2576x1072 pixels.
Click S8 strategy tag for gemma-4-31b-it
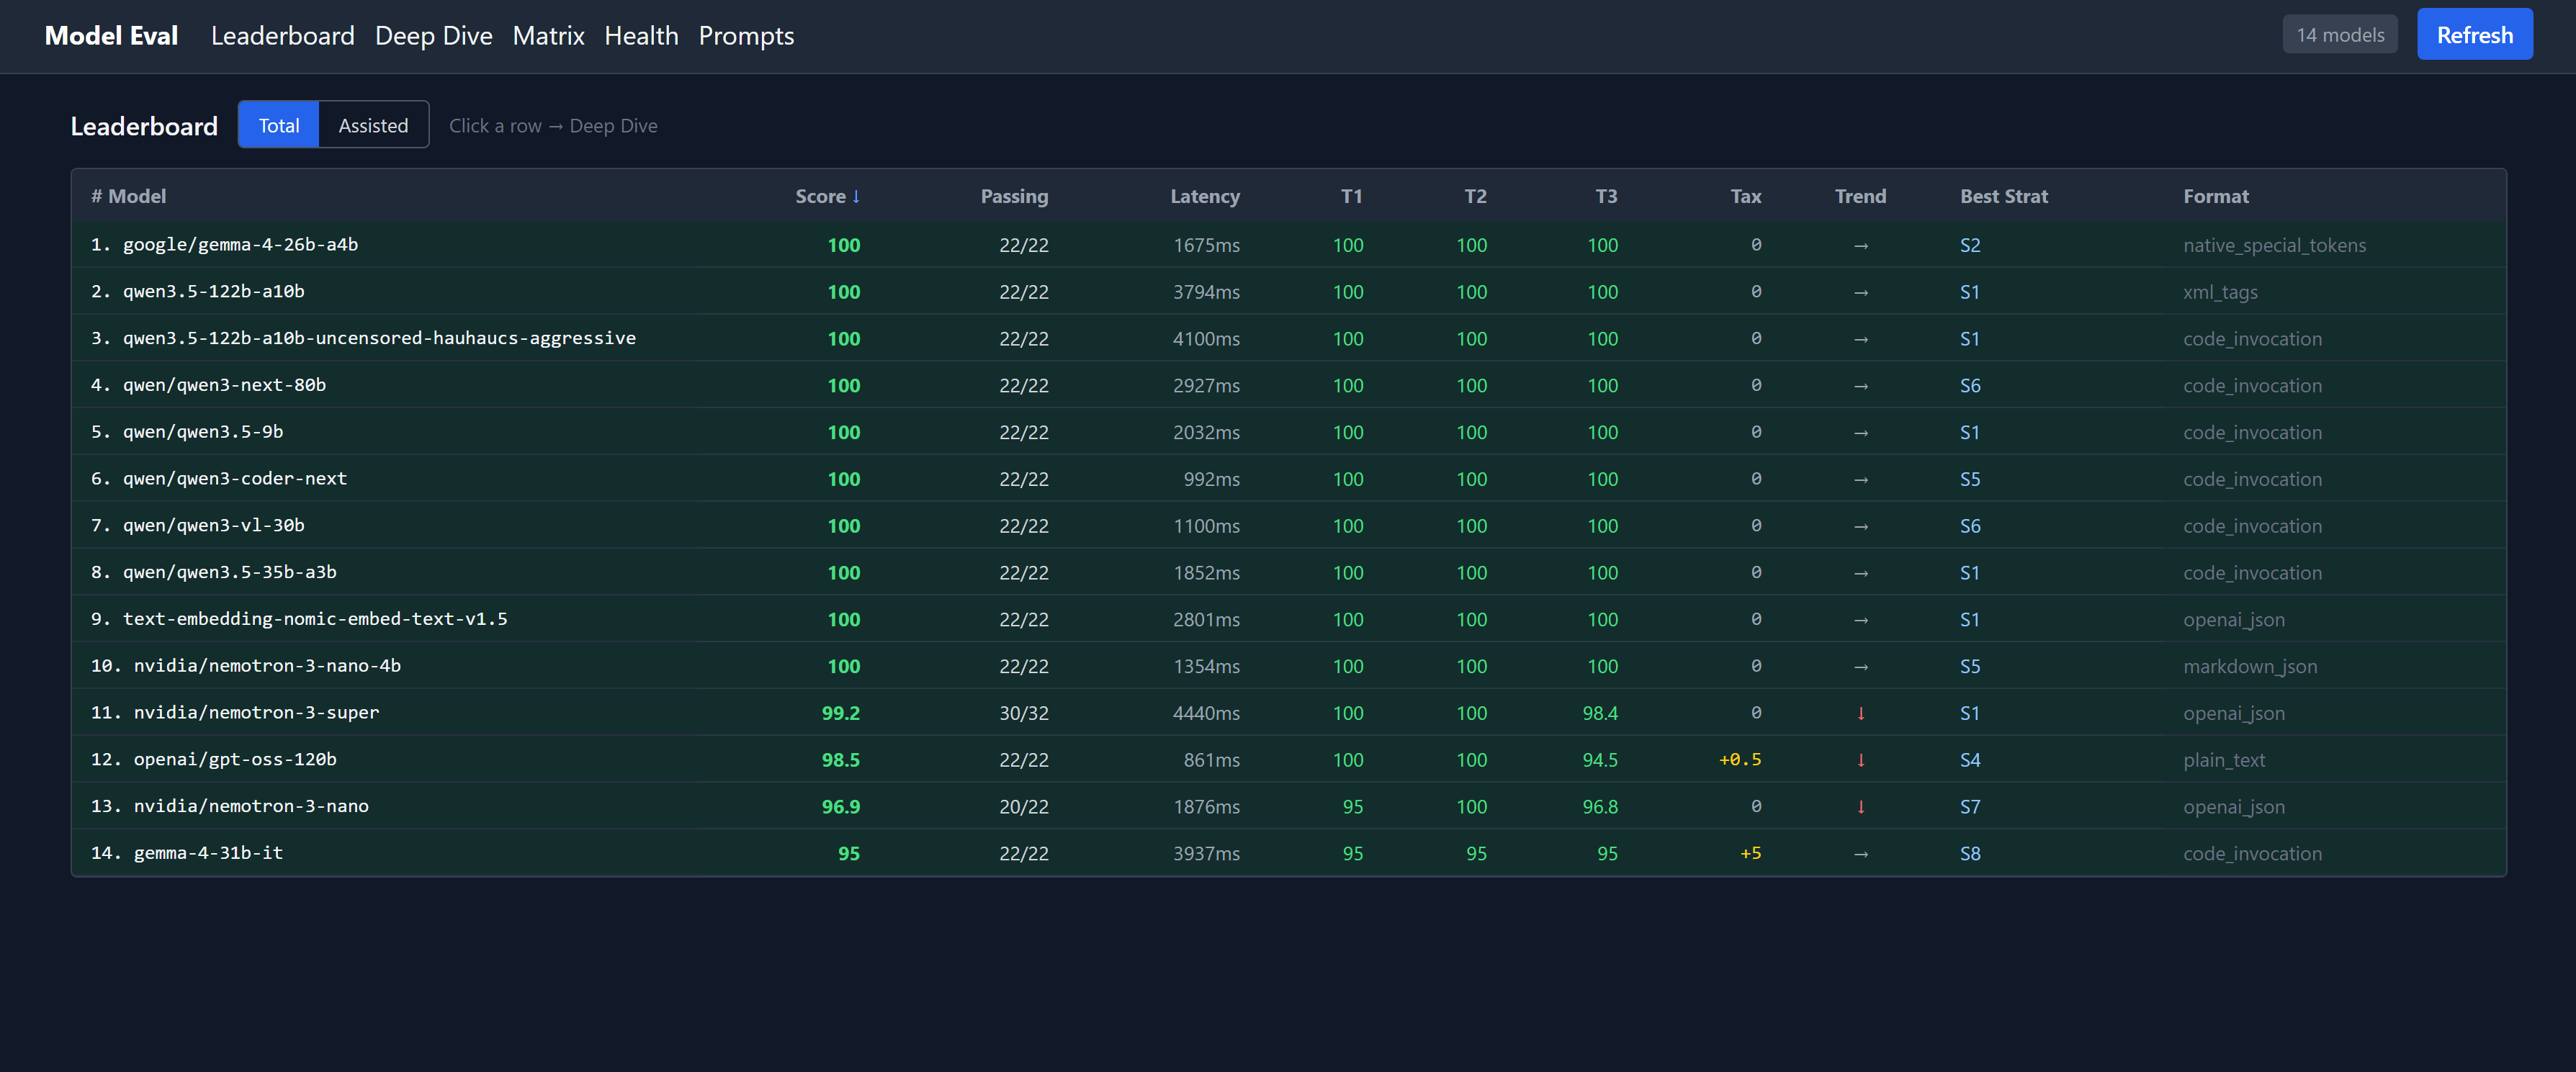tap(1969, 854)
